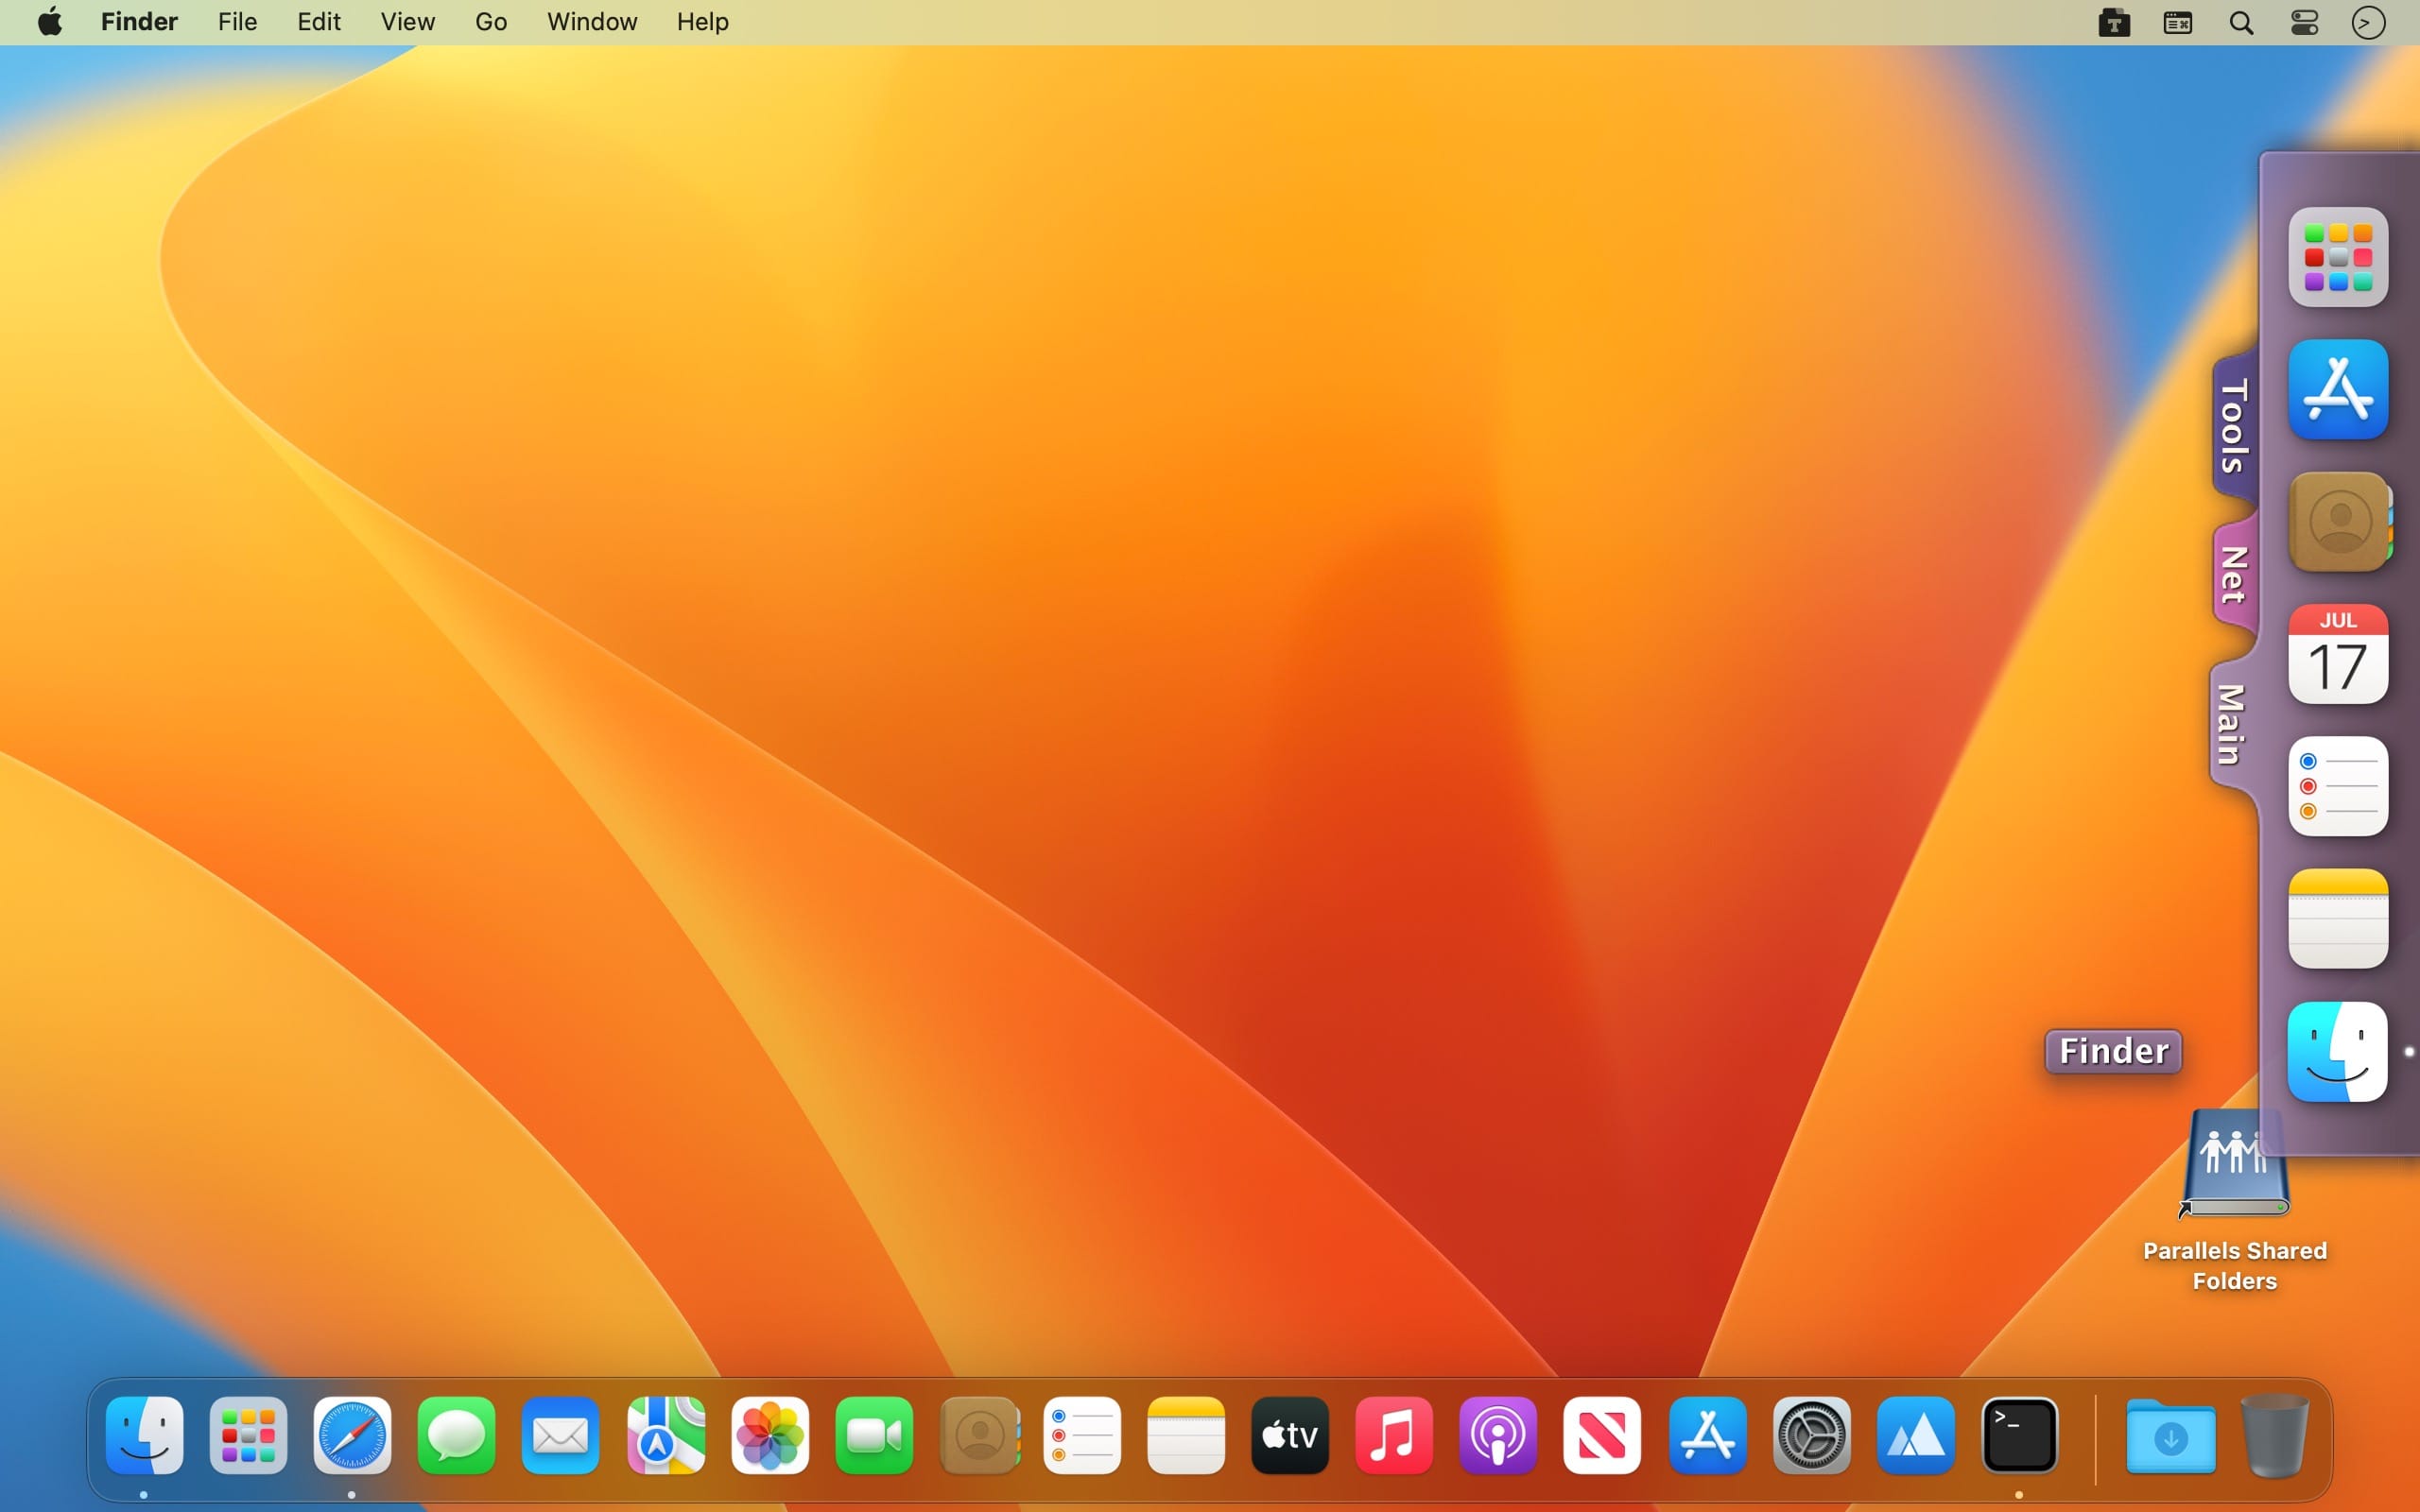Launch Apple TV from the Dock
This screenshot has height=1512, width=2420.
click(x=1290, y=1435)
